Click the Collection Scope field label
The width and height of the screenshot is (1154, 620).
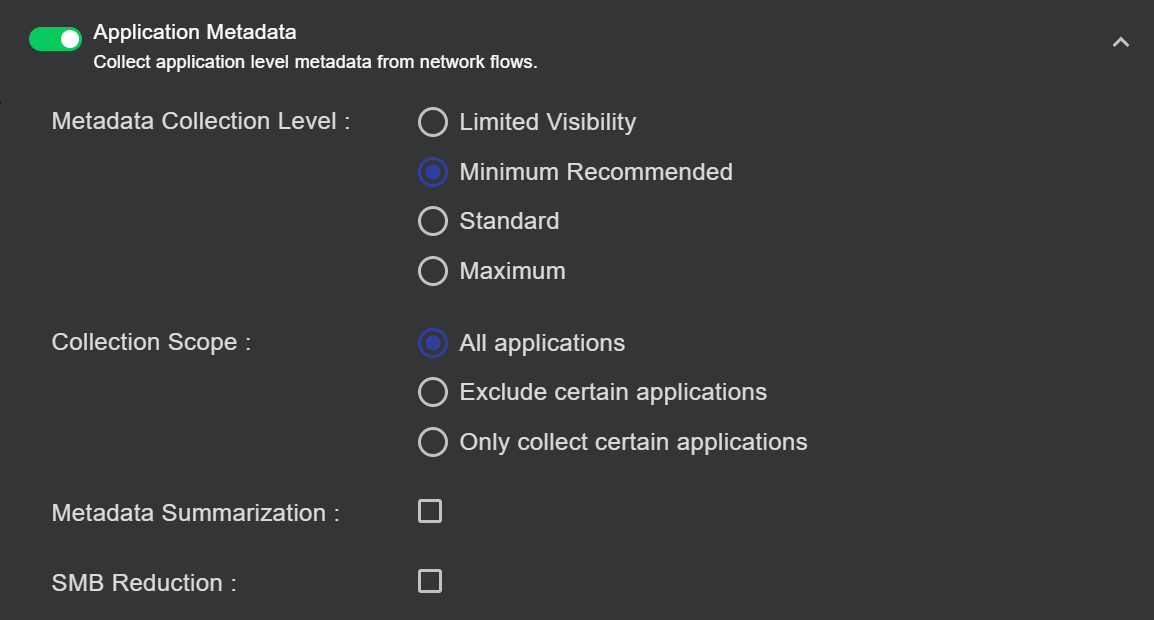[150, 342]
